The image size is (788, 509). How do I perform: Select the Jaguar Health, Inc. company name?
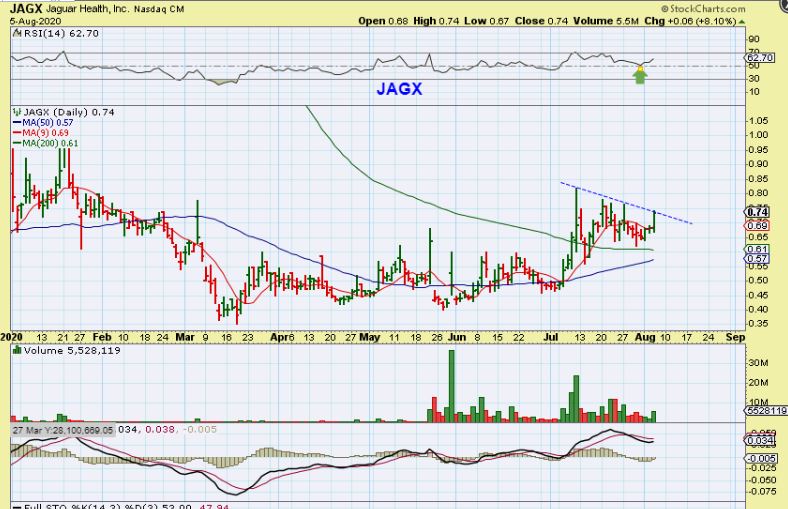(88, 9)
